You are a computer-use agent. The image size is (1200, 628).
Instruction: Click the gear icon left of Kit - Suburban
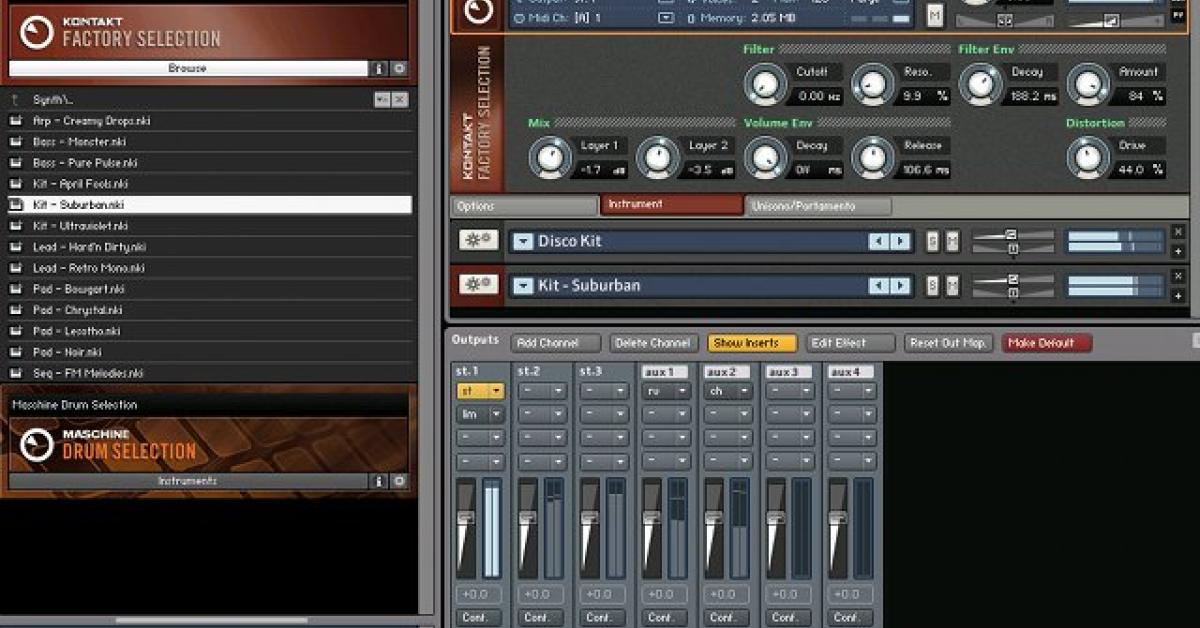click(476, 285)
